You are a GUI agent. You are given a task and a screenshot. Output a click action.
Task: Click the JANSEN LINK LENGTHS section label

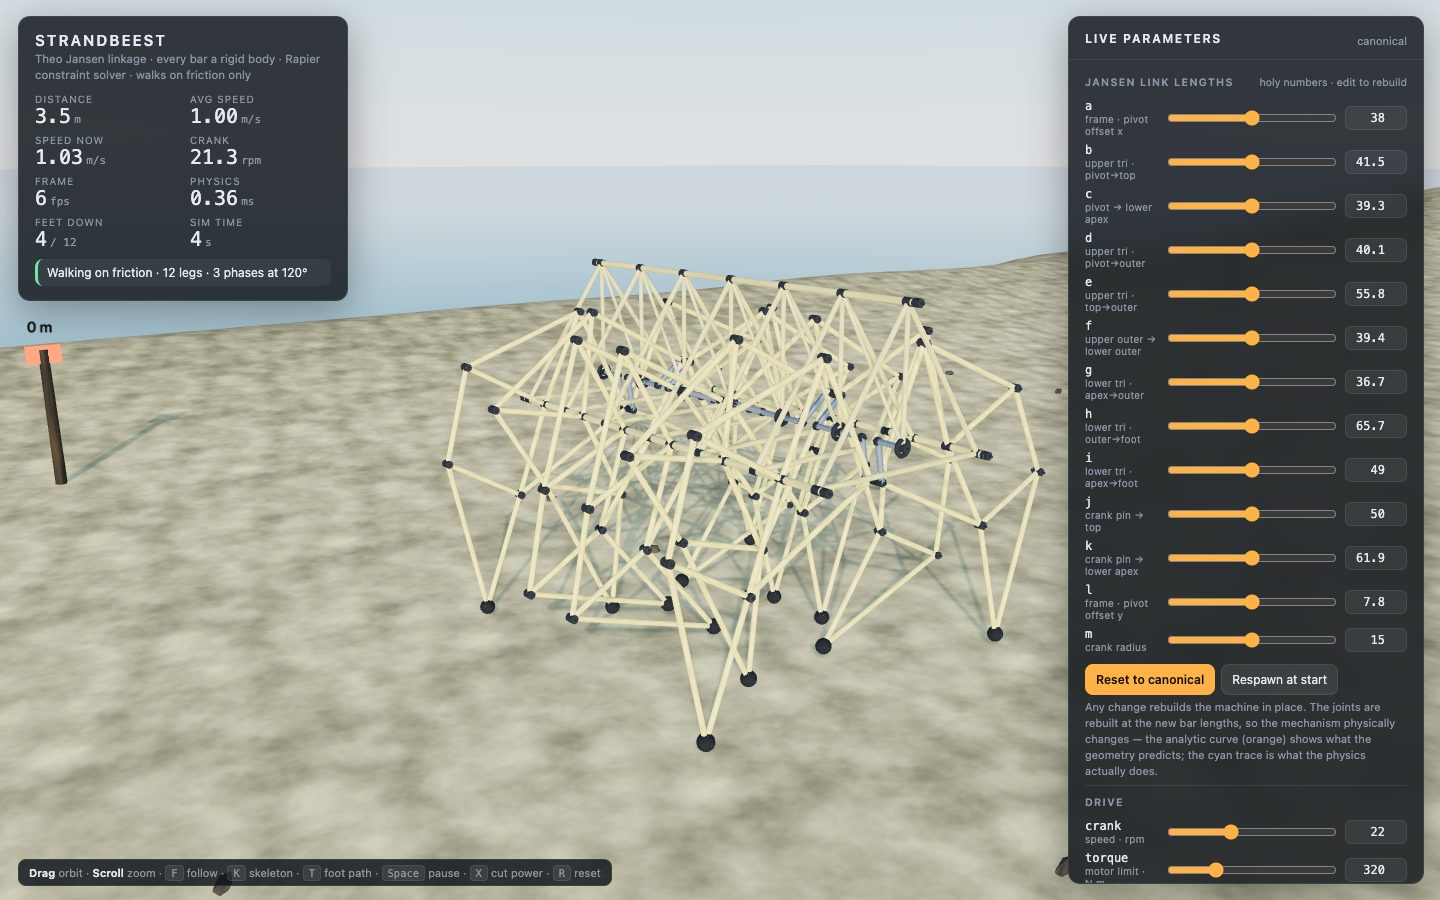(x=1159, y=82)
